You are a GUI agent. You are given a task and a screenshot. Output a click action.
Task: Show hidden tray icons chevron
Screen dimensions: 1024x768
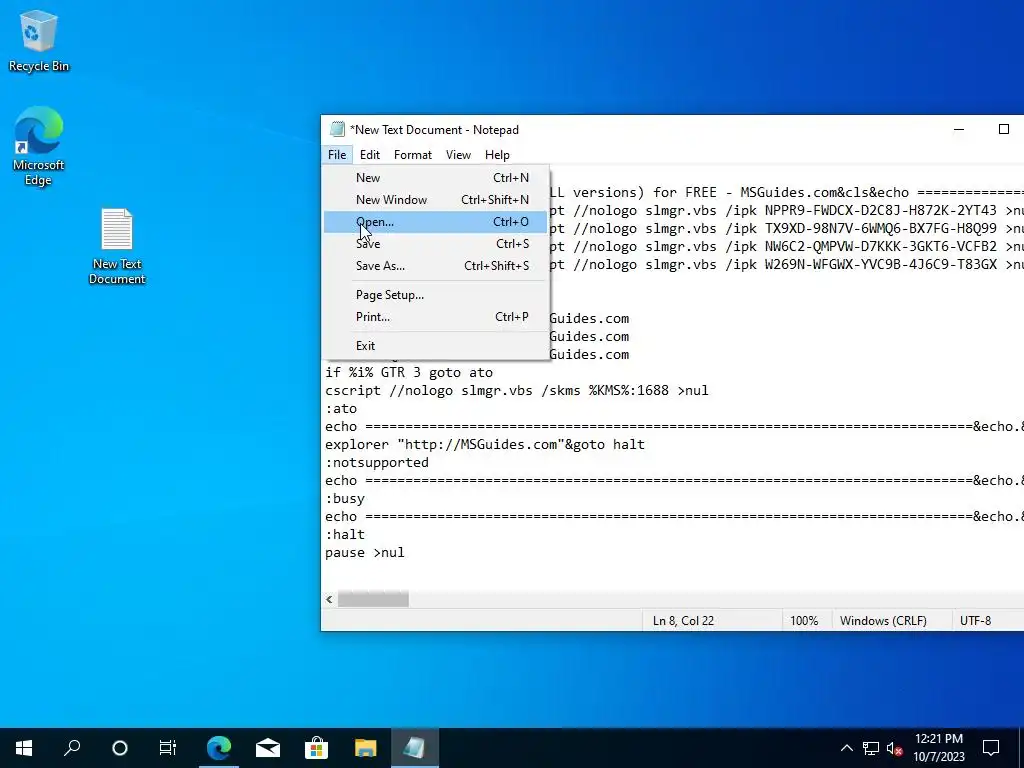tap(846, 748)
